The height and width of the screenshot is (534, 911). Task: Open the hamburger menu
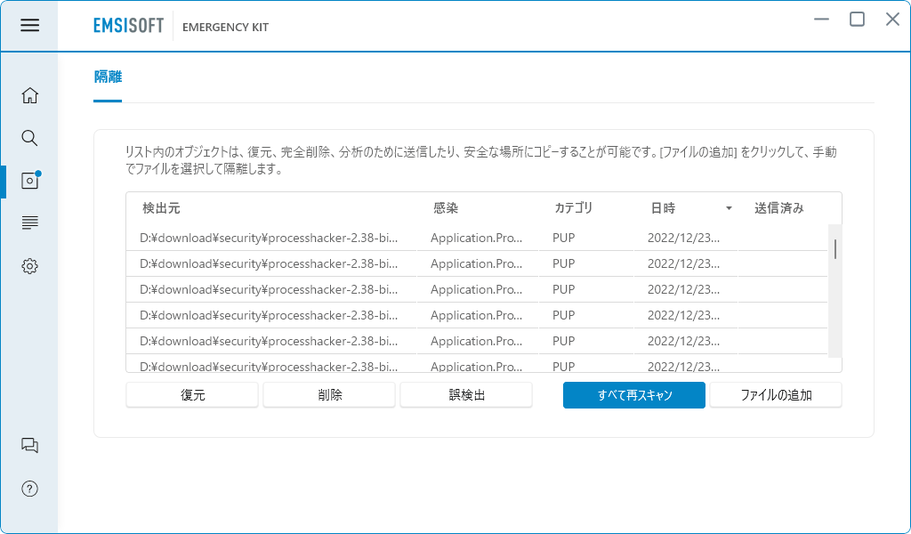(x=30, y=25)
